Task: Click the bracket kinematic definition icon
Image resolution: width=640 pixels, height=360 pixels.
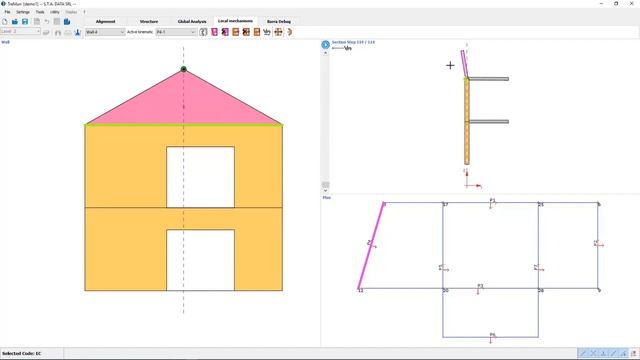Action: click(203, 32)
